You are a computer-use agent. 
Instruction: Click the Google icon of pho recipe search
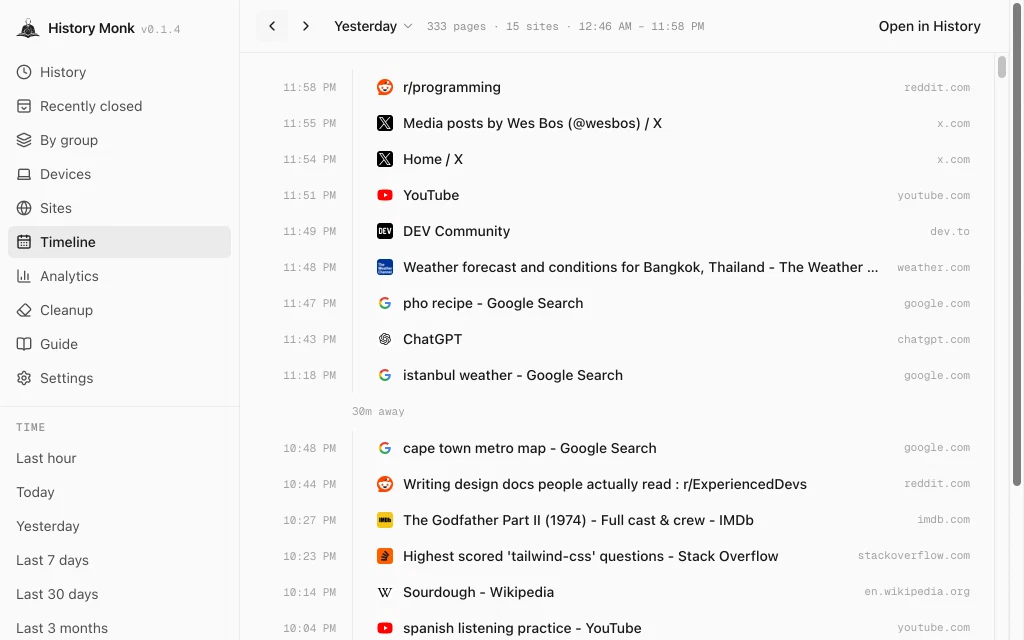click(x=385, y=303)
